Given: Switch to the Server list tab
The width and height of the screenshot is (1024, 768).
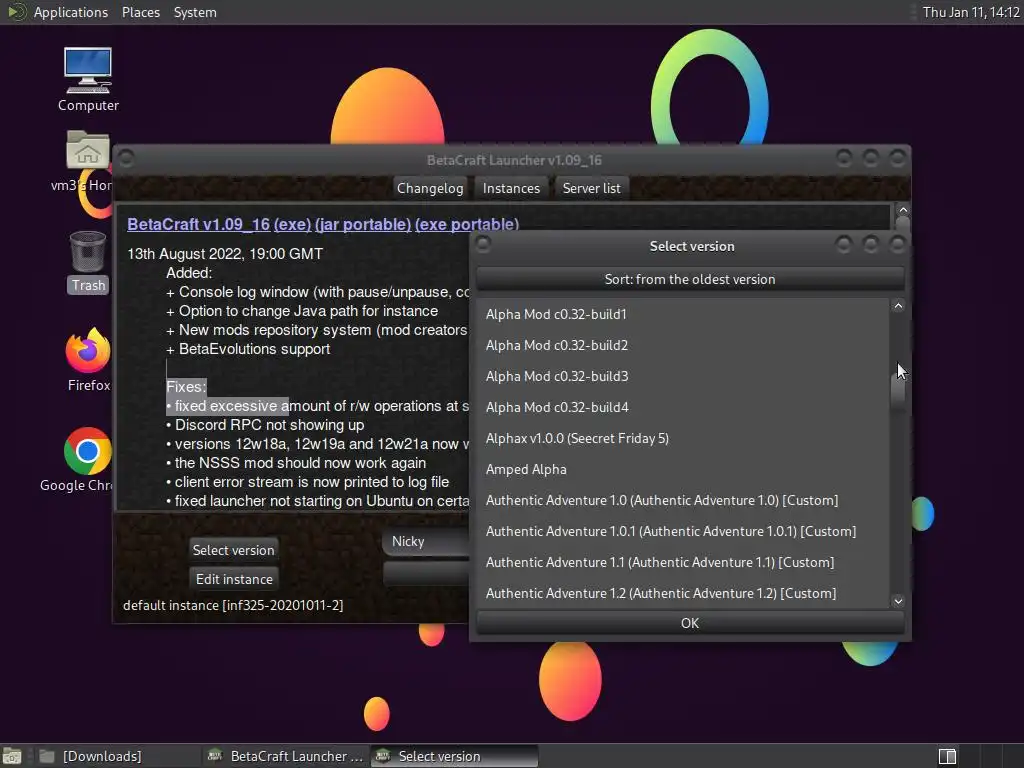Looking at the screenshot, I should pos(592,188).
